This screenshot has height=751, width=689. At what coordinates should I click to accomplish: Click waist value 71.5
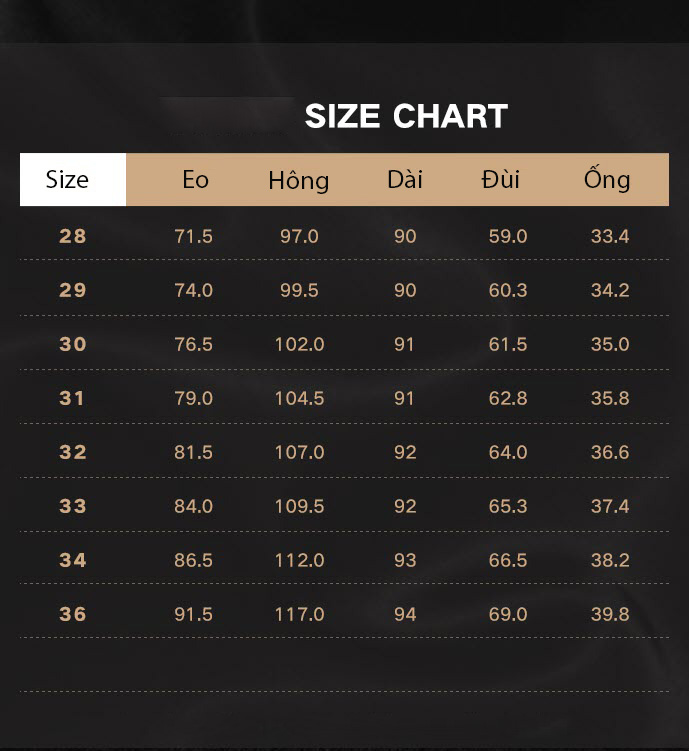(x=193, y=236)
